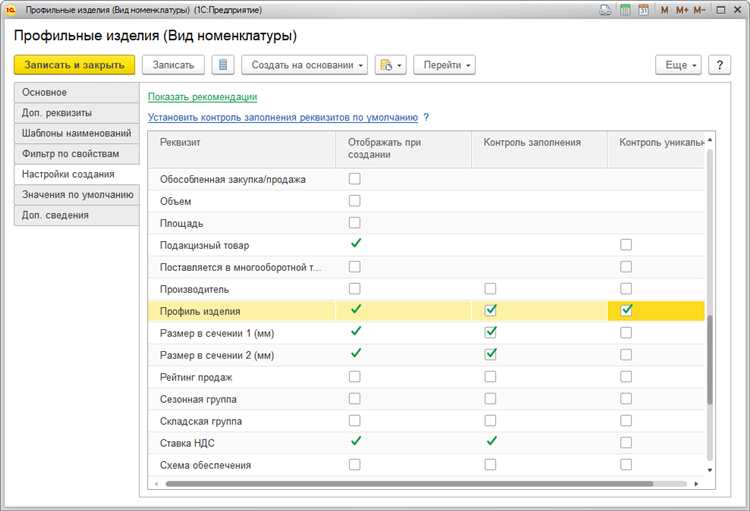Switch to the Значения по умолчанию tab
Viewport: 750px width, 511px height.
click(x=77, y=194)
